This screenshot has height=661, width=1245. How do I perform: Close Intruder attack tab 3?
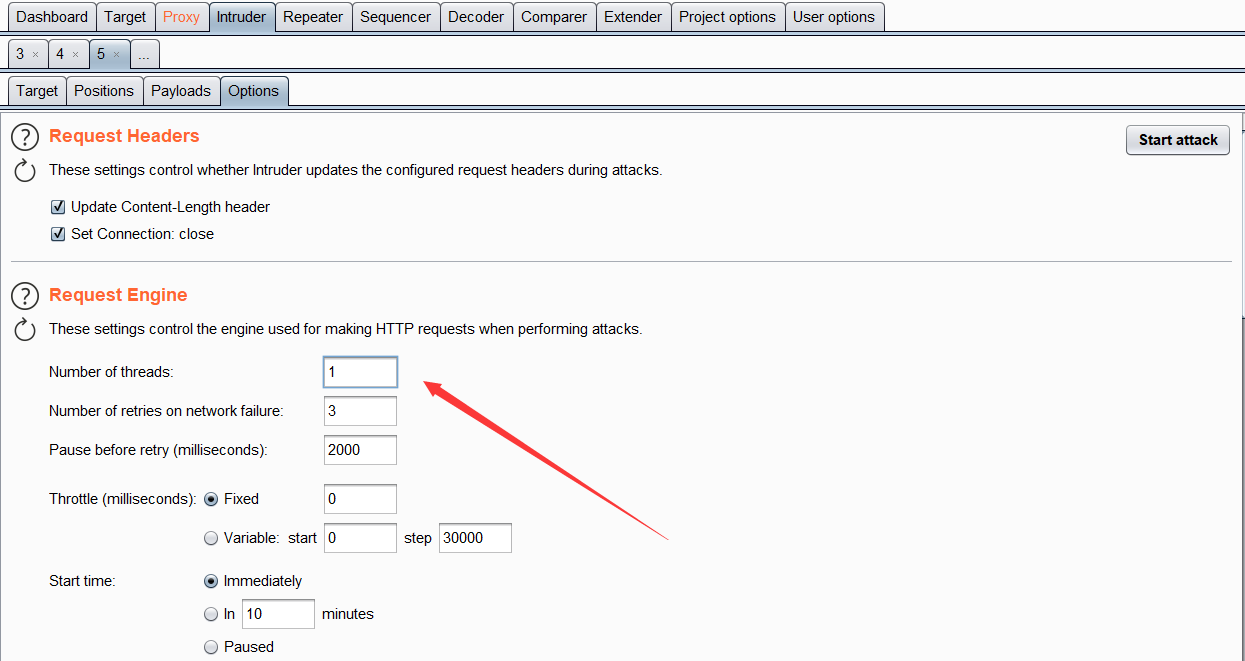(36, 55)
